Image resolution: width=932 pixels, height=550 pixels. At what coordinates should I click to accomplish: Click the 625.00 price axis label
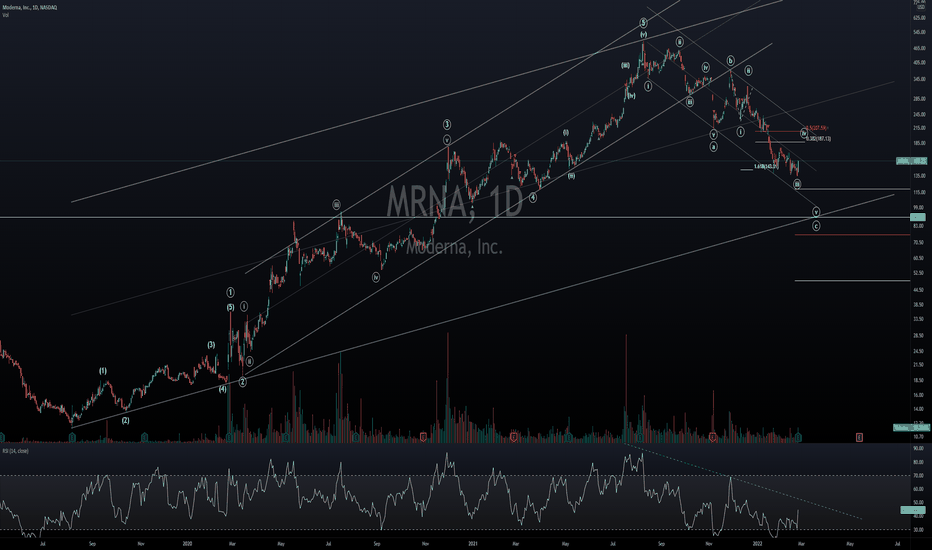[919, 18]
